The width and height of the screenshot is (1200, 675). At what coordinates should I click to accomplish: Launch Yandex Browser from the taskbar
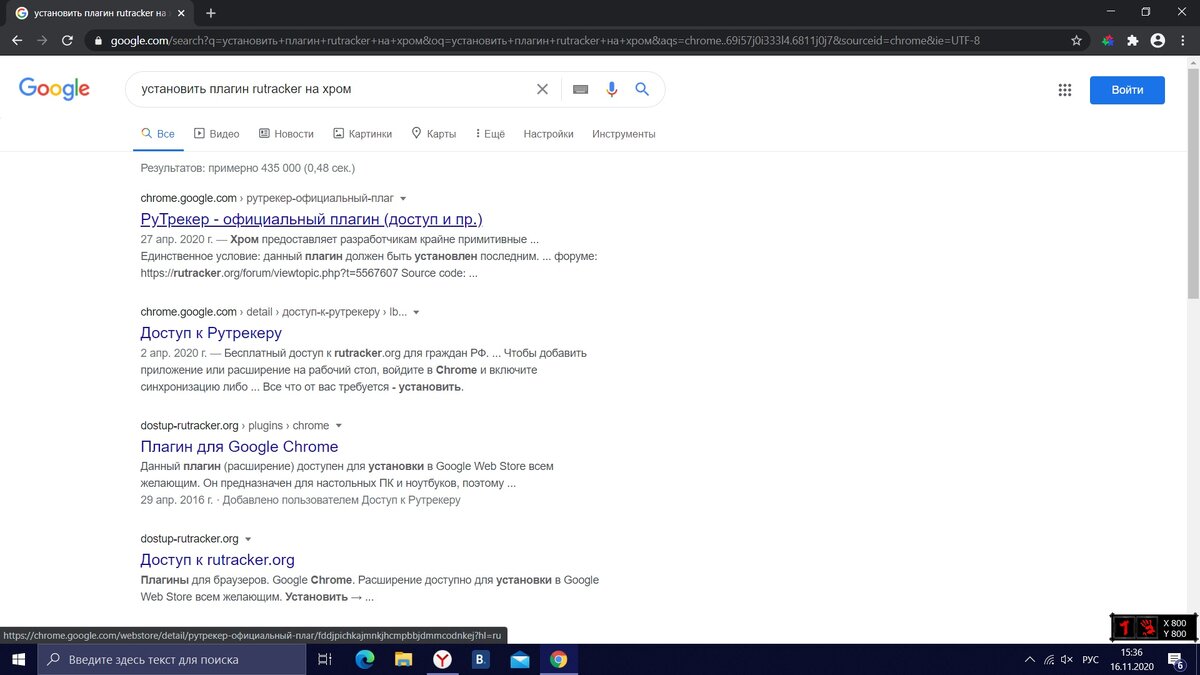point(442,659)
